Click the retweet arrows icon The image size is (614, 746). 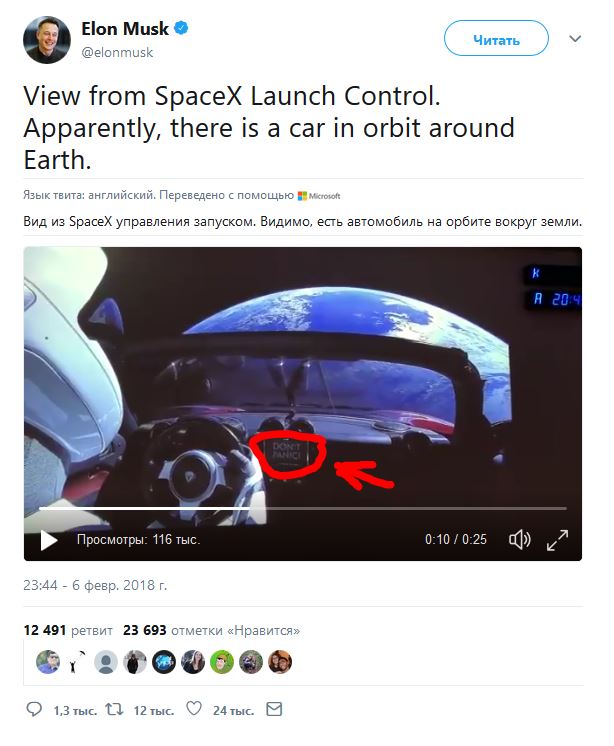[x=114, y=709]
